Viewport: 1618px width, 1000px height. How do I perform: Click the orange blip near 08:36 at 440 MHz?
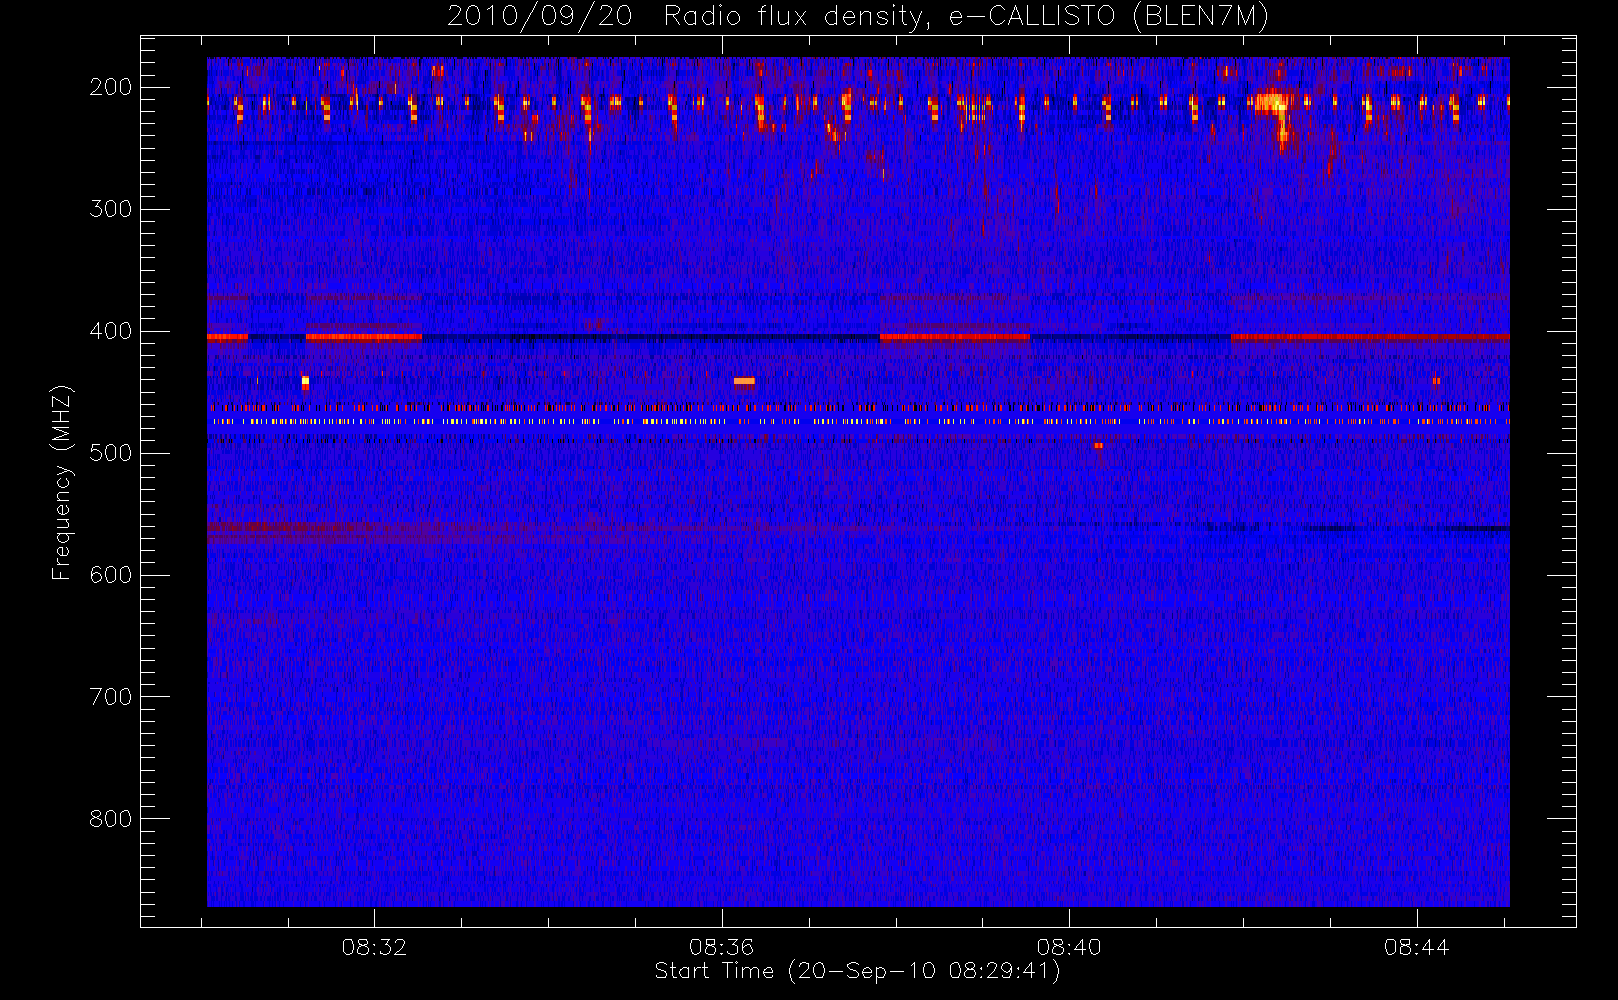click(744, 381)
